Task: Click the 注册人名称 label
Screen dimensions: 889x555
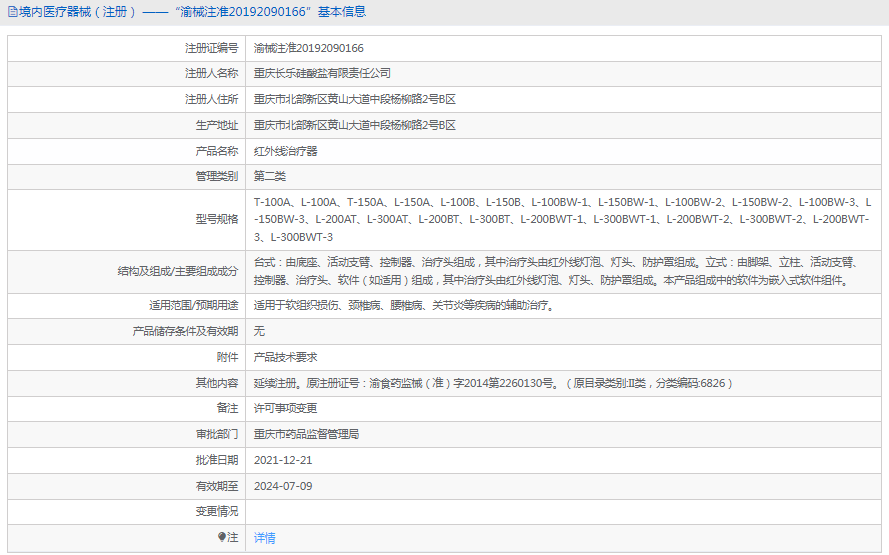Action: (x=211, y=73)
